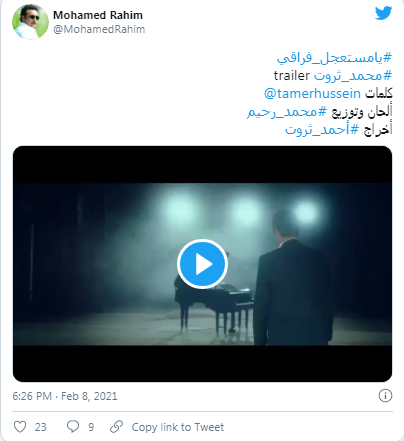Open tweet info circle icon

click(x=385, y=396)
